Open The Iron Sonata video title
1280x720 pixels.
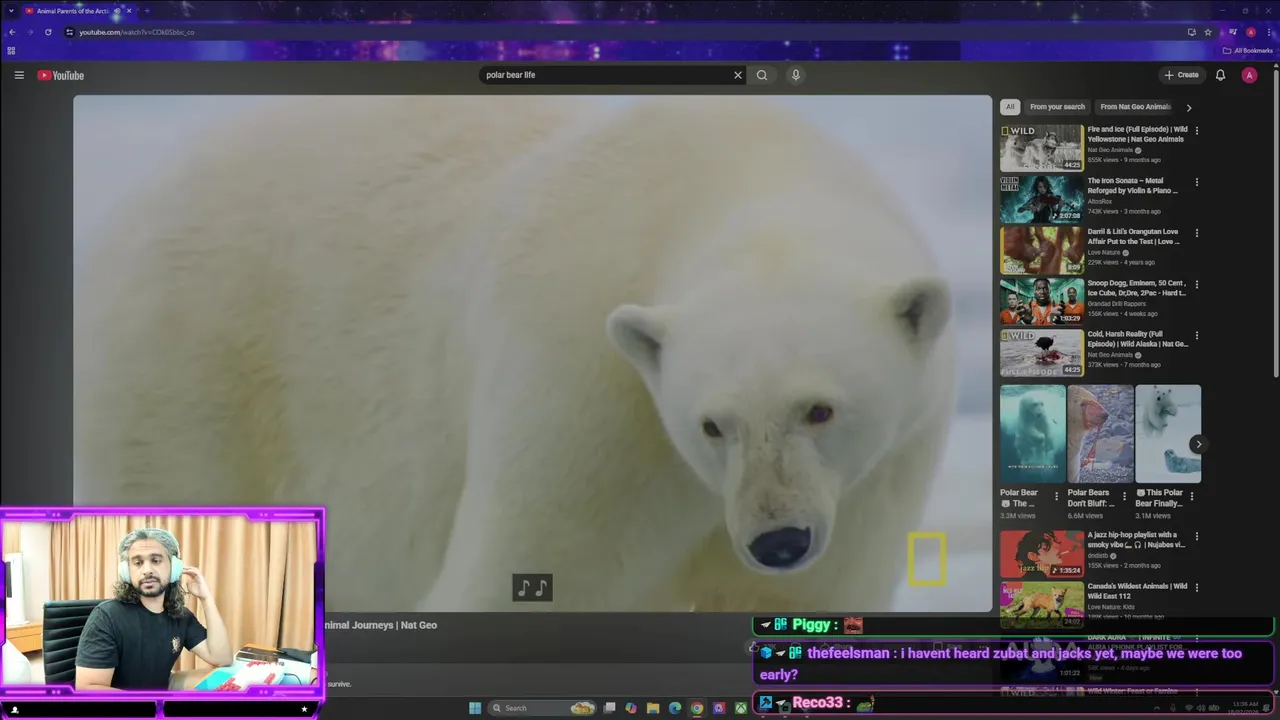click(1133, 185)
